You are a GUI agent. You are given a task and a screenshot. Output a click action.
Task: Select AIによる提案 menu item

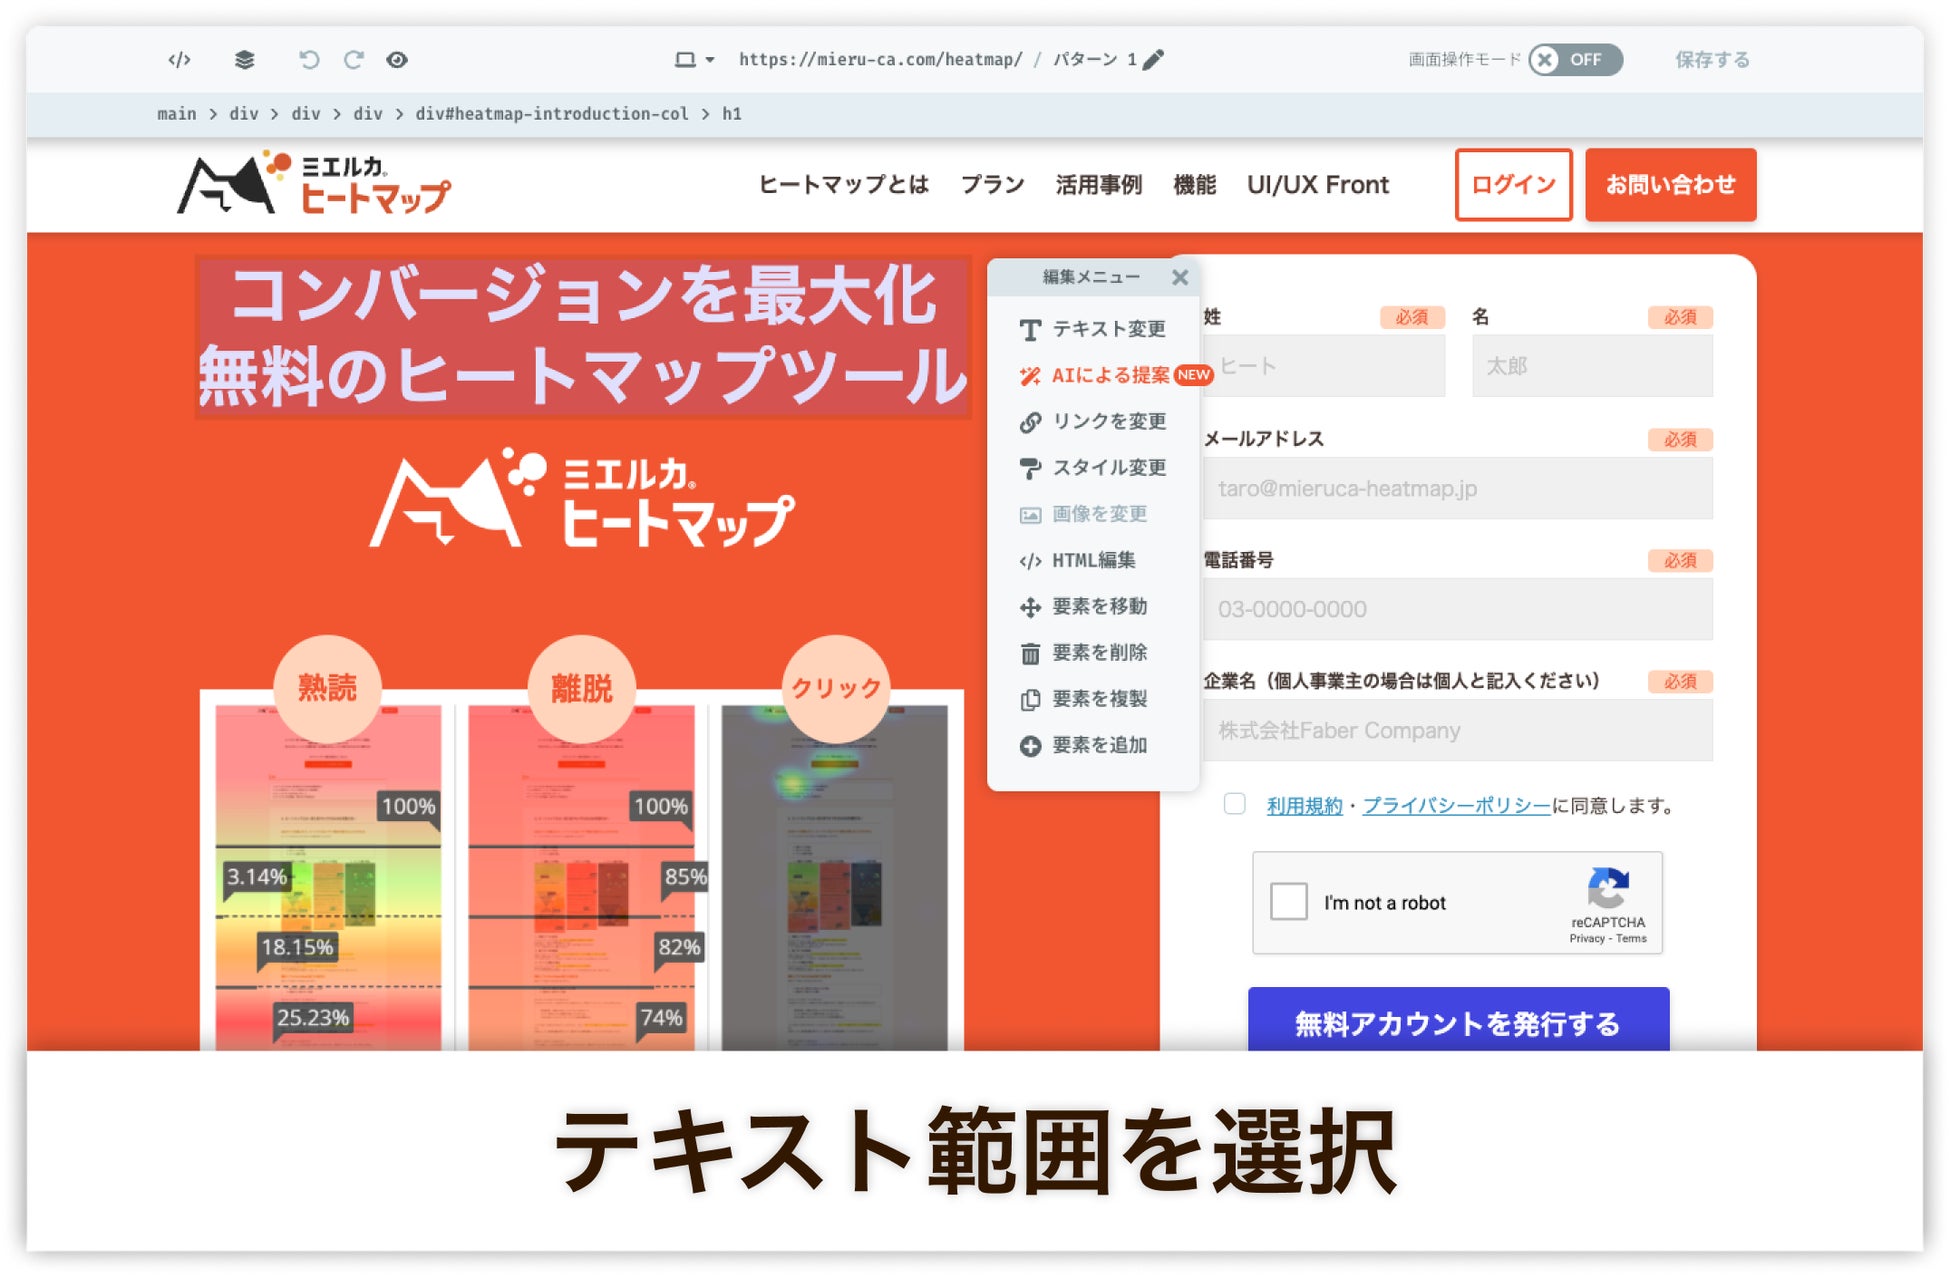tap(1110, 375)
